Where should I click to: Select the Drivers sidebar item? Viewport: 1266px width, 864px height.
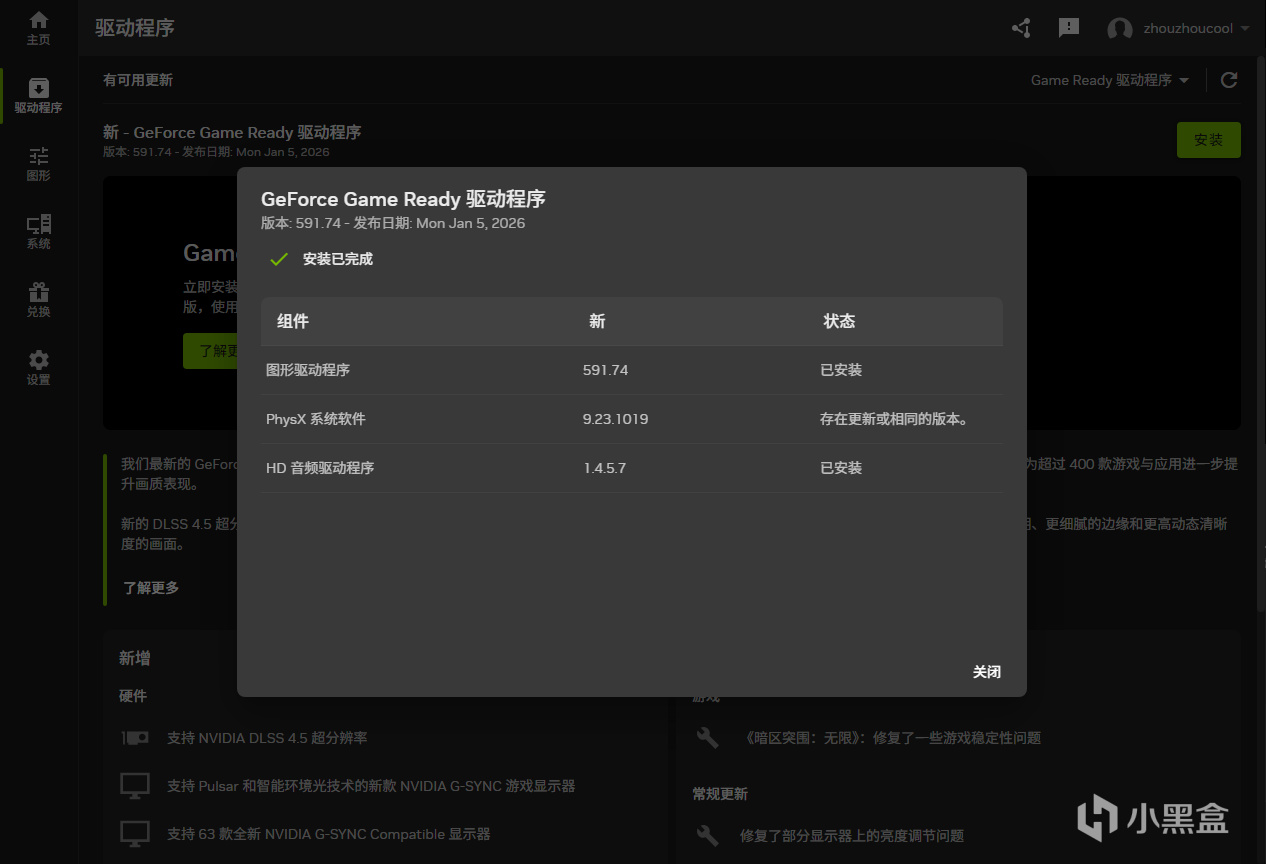pyautogui.click(x=39, y=96)
